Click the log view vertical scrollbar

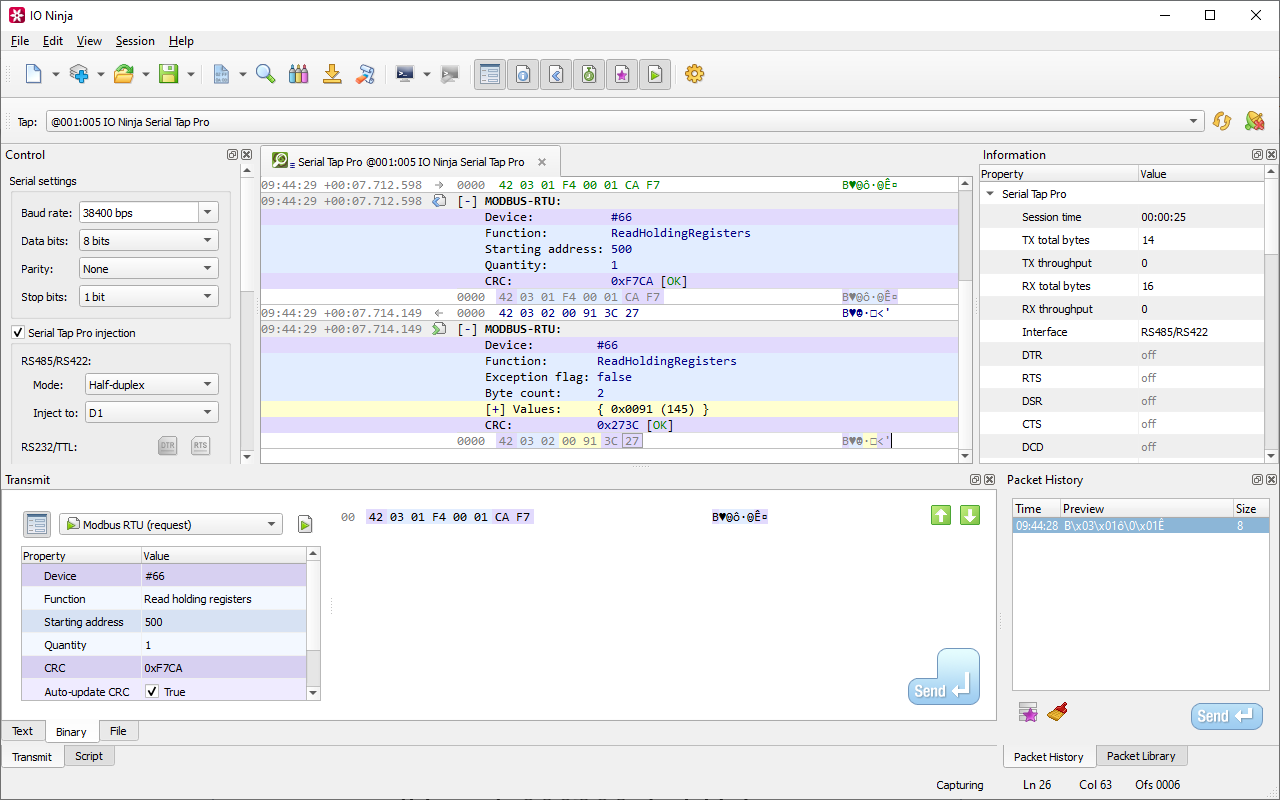[965, 320]
